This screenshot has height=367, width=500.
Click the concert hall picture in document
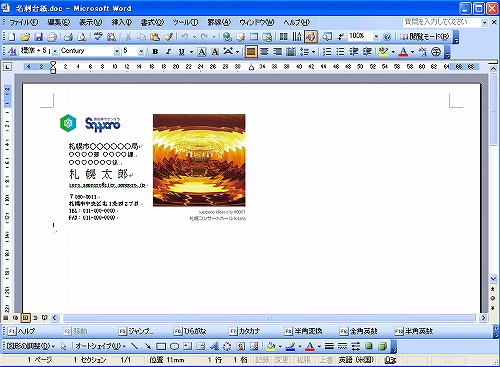pos(199,160)
